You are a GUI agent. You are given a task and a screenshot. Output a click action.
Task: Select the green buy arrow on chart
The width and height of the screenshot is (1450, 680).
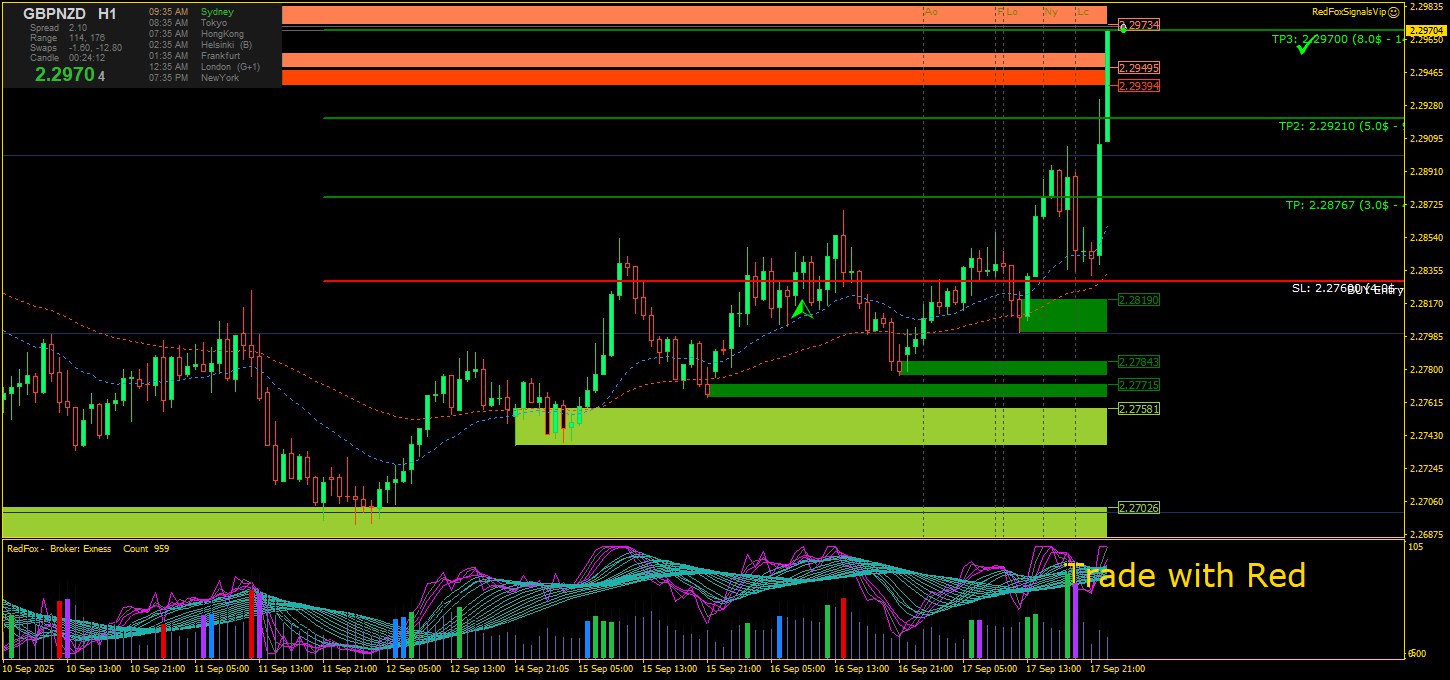[x=801, y=310]
